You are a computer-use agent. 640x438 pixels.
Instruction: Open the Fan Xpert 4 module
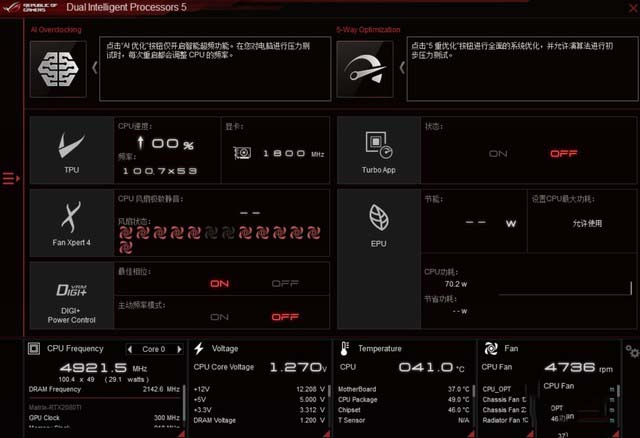click(71, 223)
